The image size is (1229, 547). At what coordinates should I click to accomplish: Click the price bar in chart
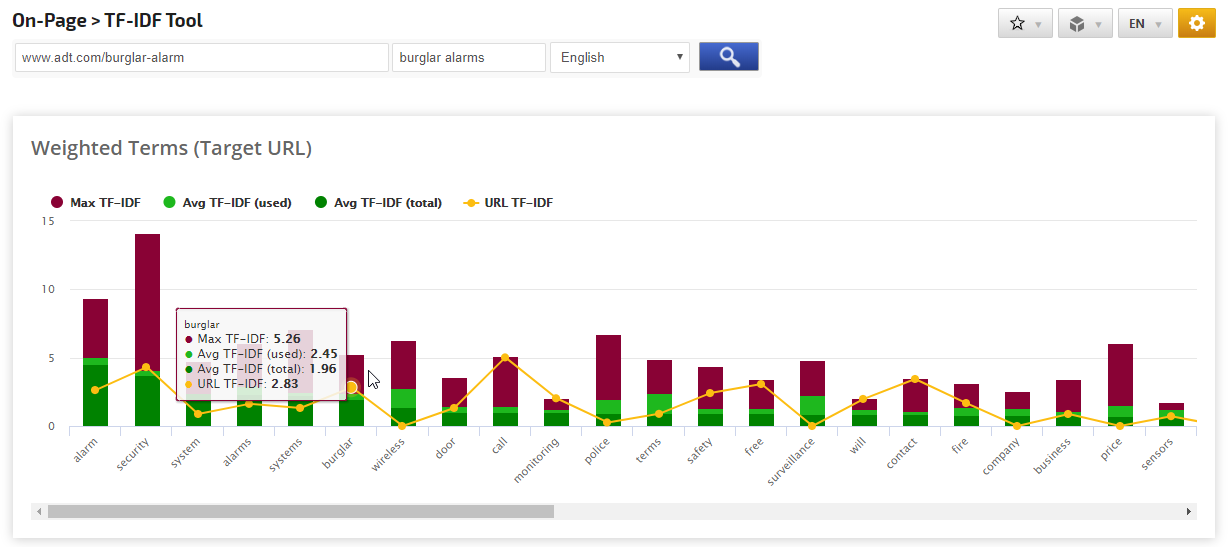1120,375
